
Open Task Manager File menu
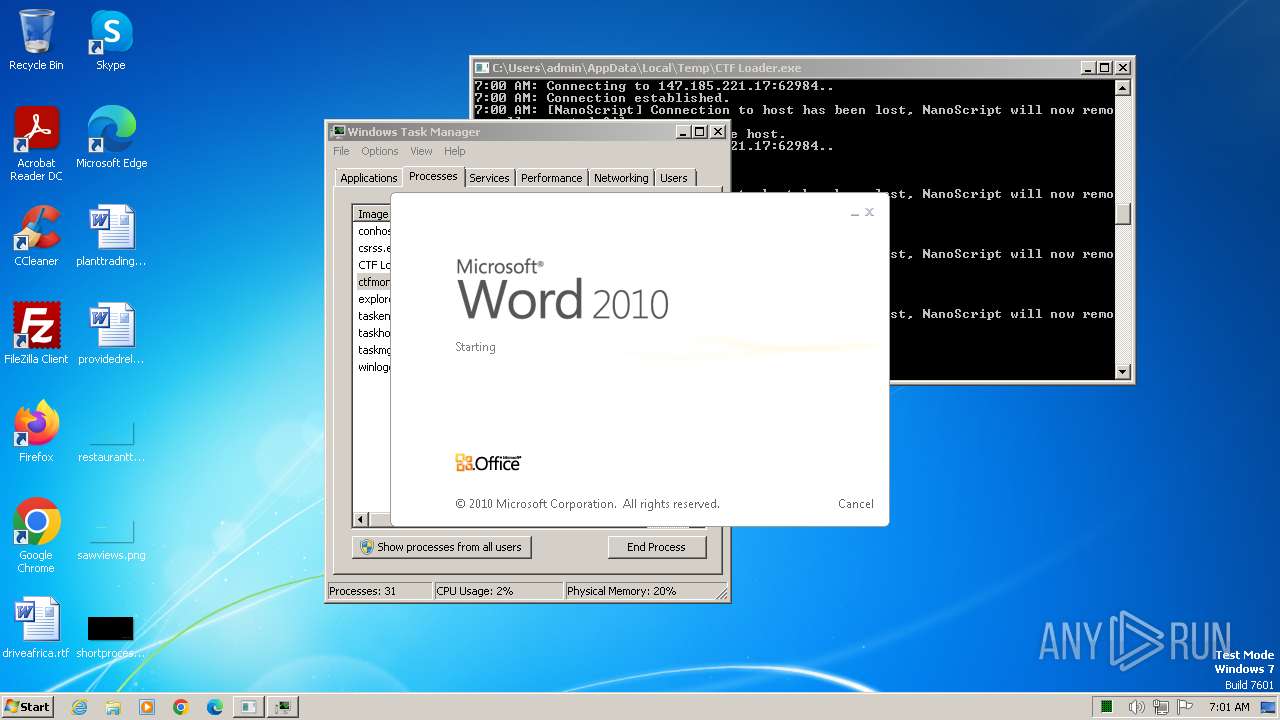(341, 151)
